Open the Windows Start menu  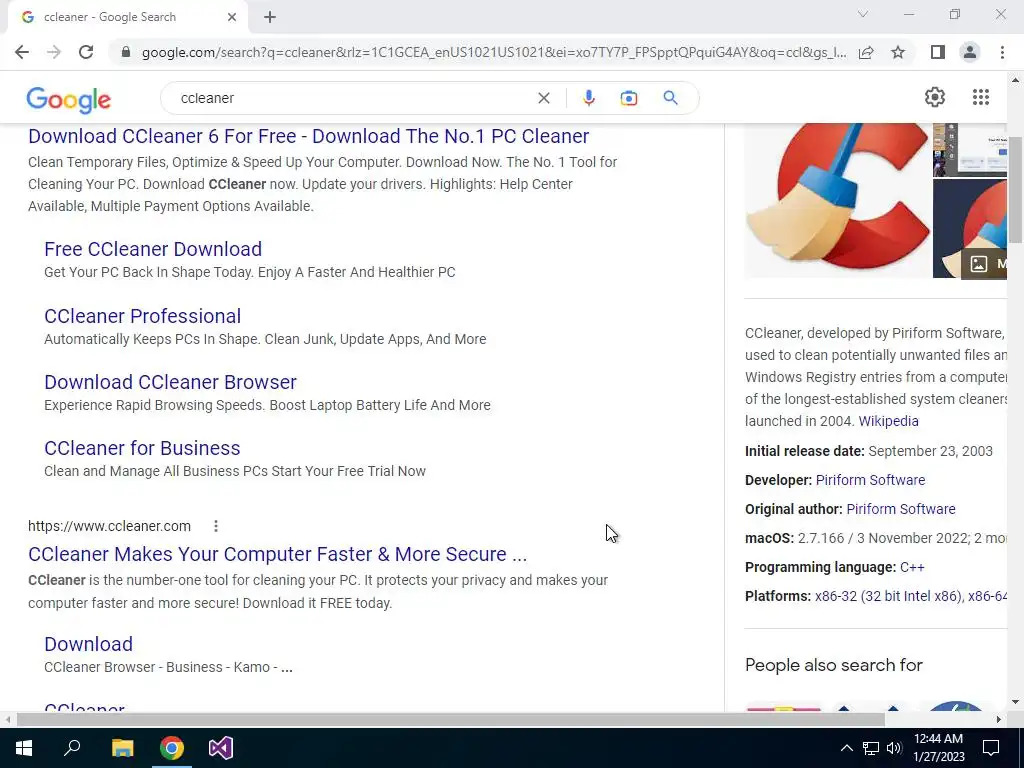(24, 748)
